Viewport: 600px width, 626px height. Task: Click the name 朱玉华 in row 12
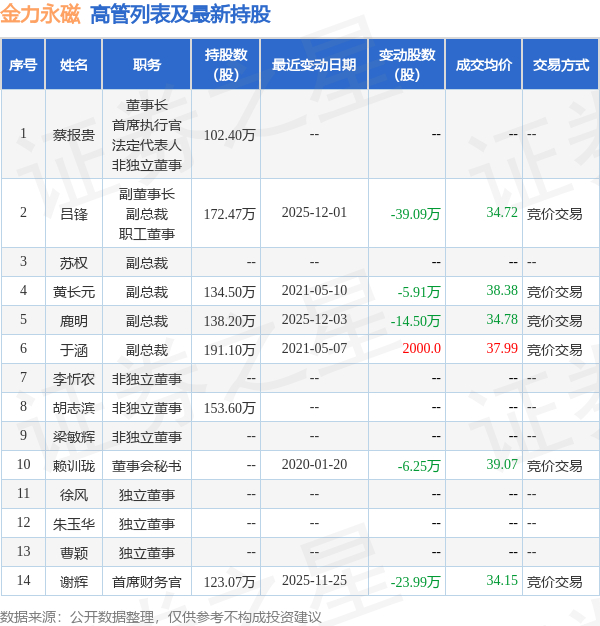(74, 524)
